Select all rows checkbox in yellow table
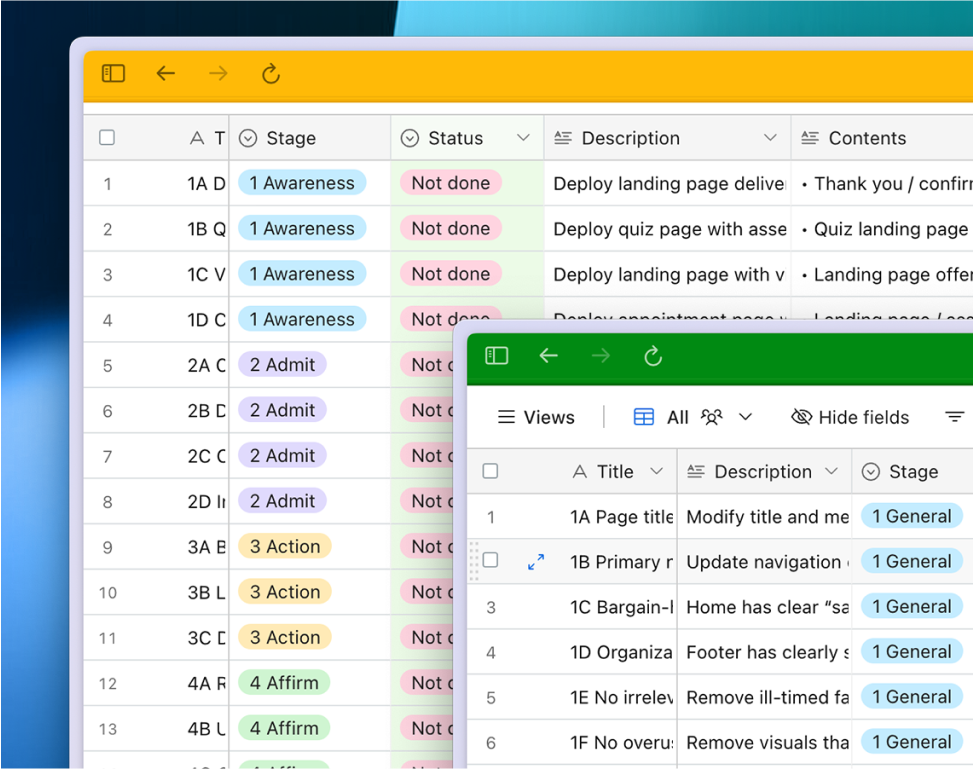Image resolution: width=973 pixels, height=769 pixels. 107,138
